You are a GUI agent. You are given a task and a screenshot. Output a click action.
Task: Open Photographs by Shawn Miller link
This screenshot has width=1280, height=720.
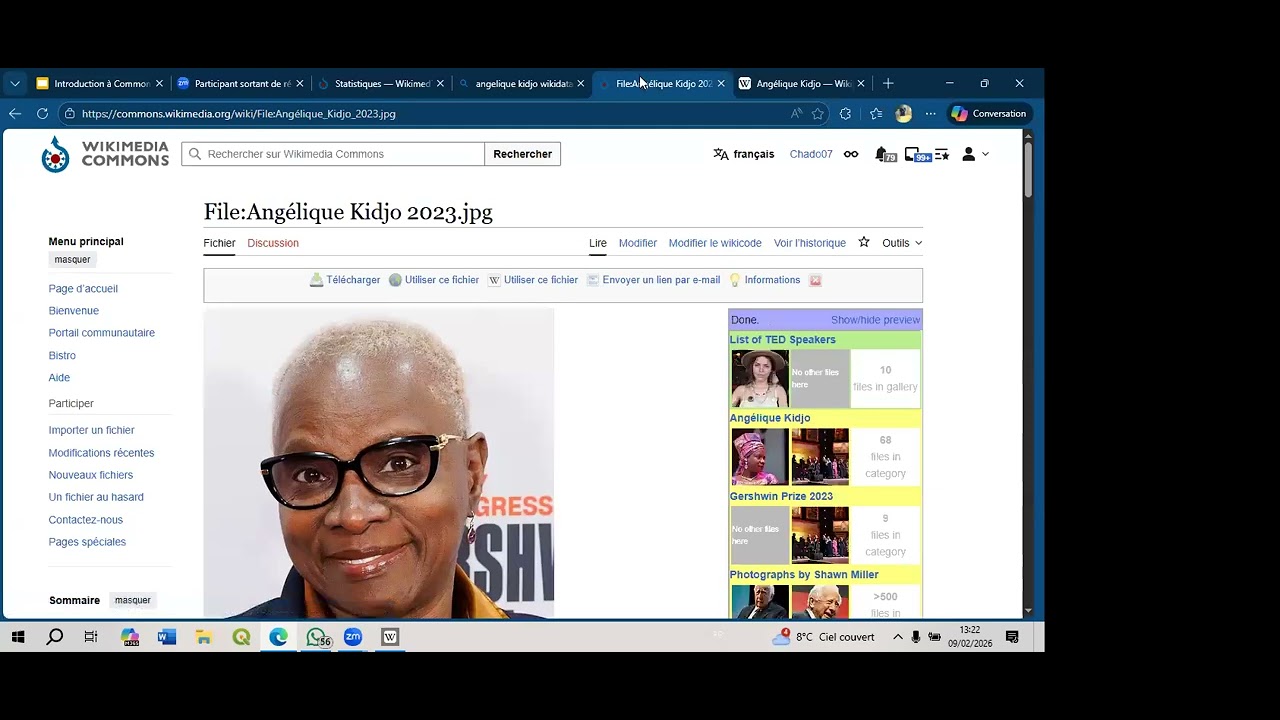coord(804,575)
